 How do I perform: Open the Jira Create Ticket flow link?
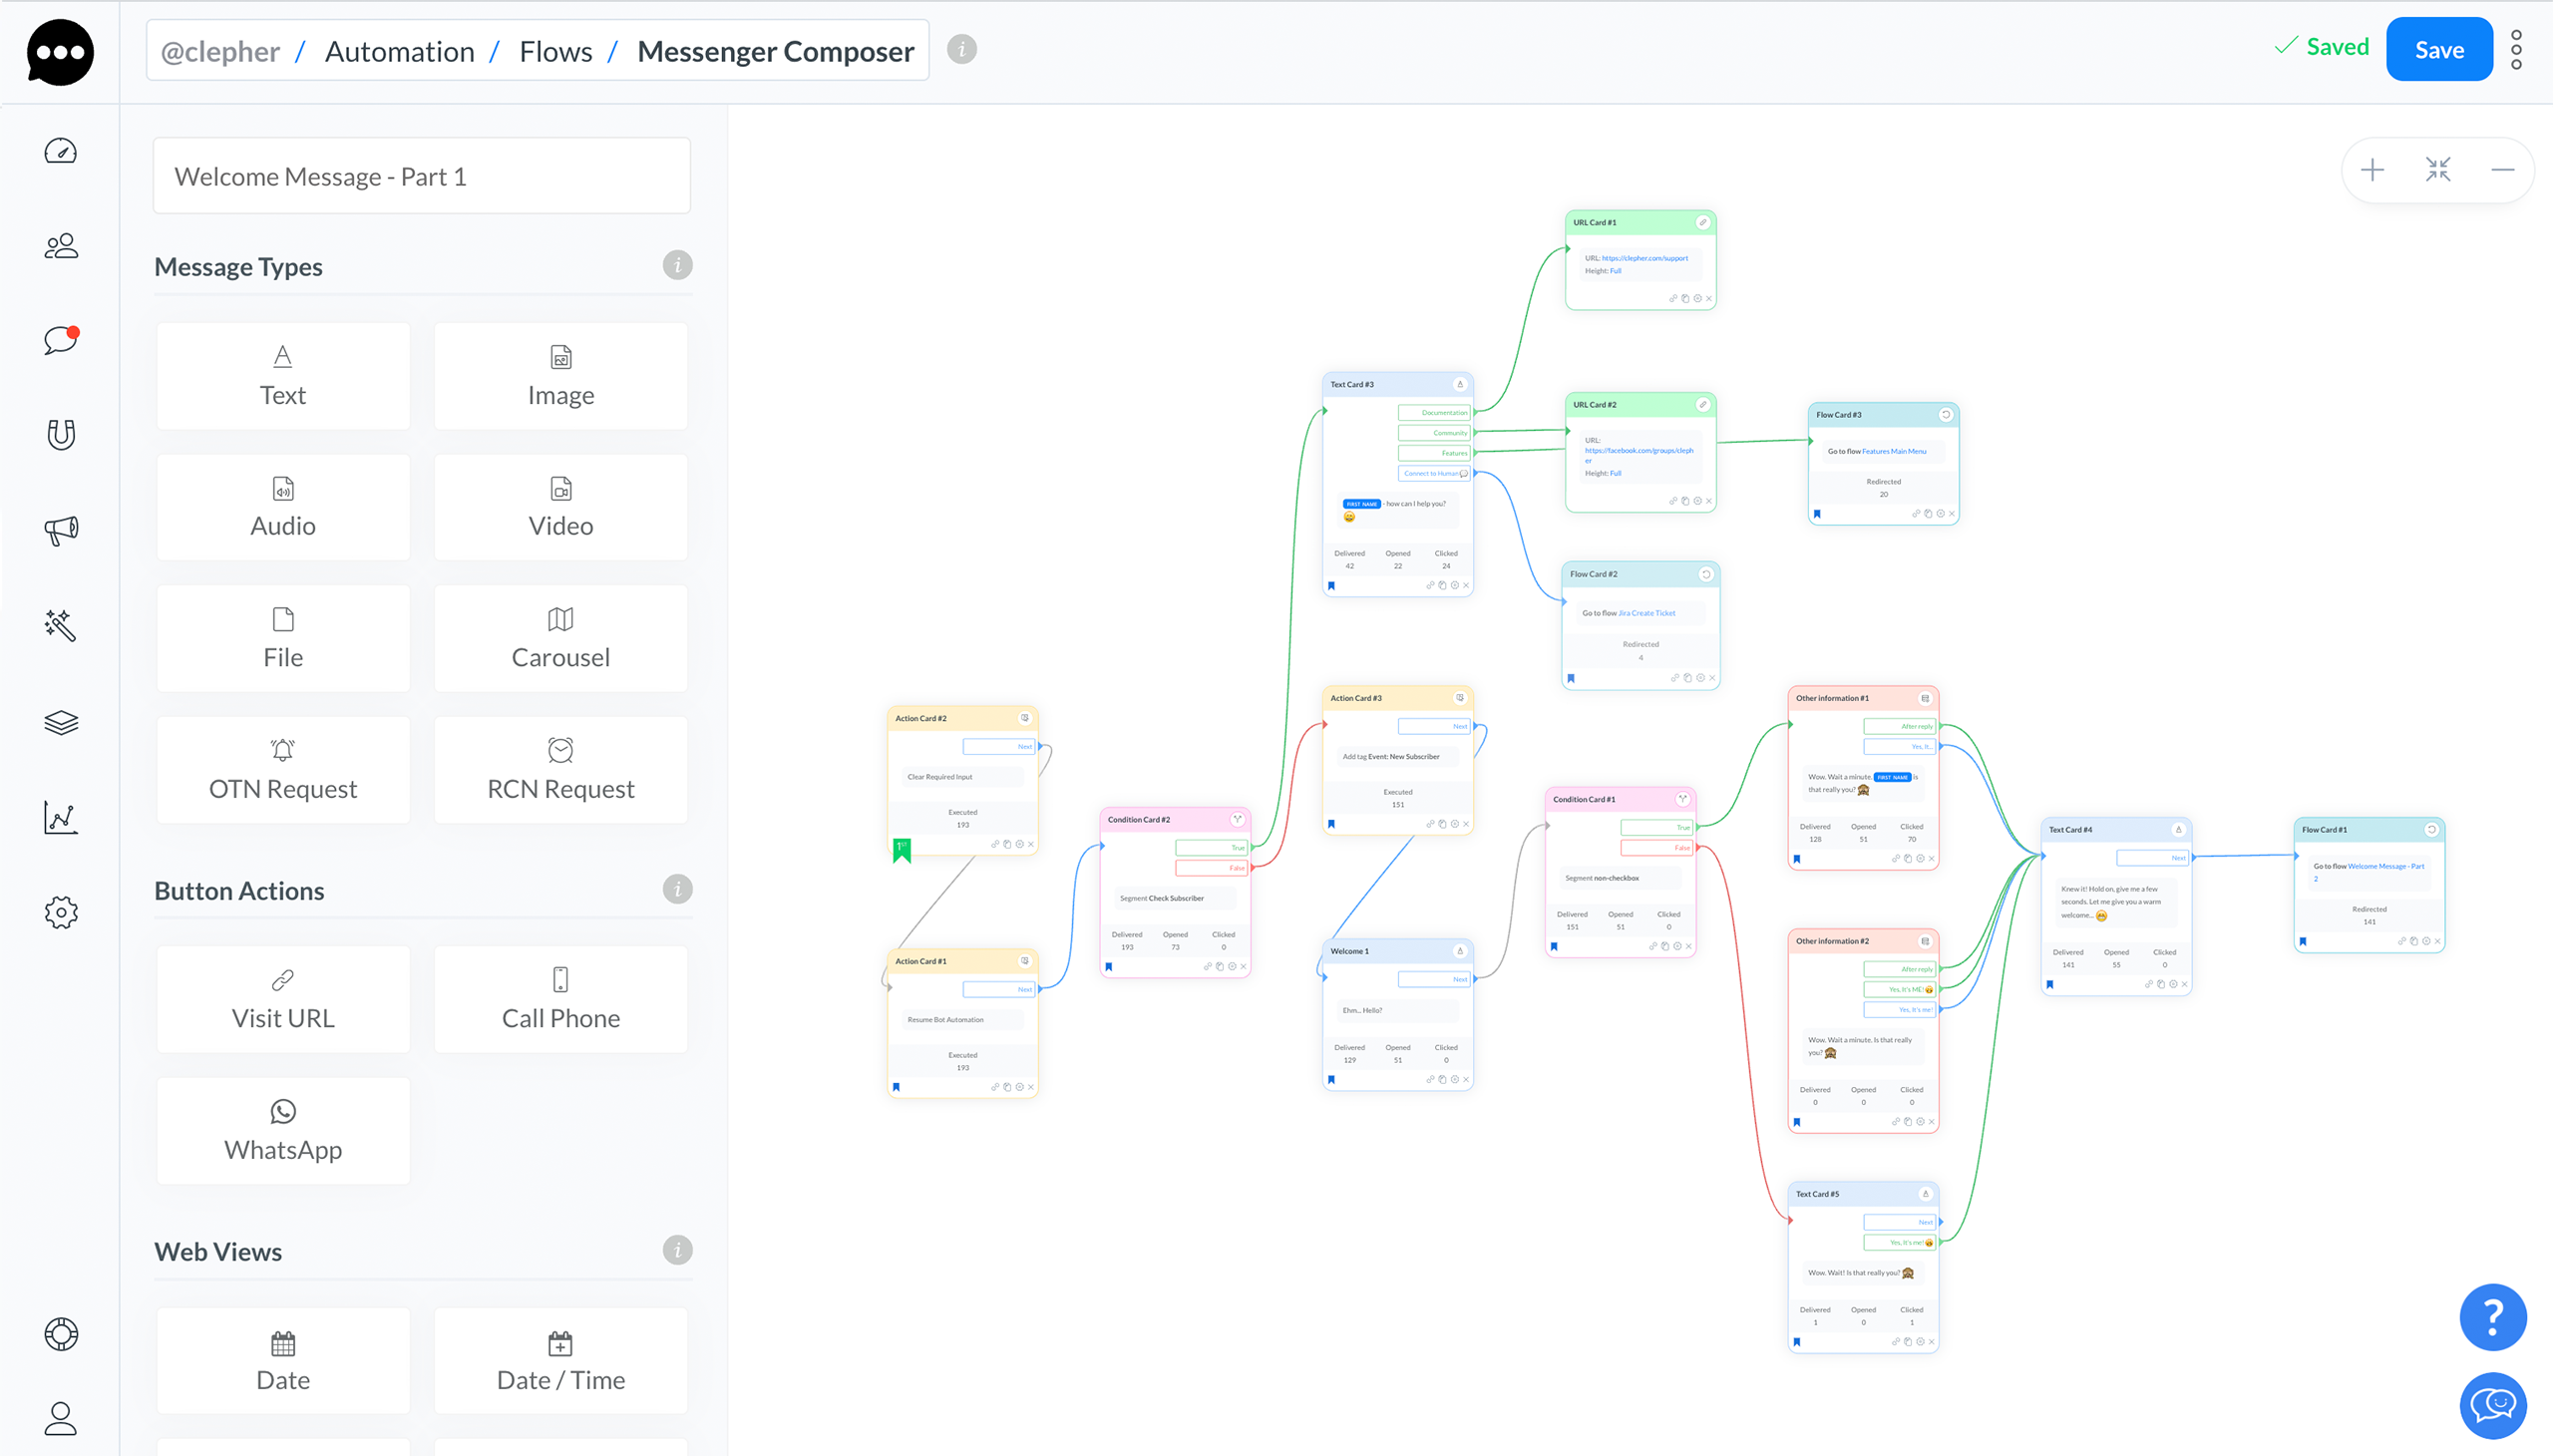click(1646, 612)
